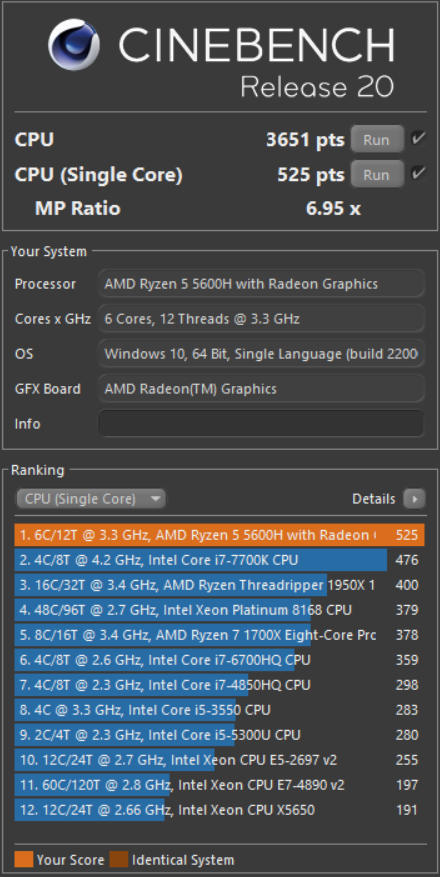Select the Intel Core i5-3550 ranking entry
440x877 pixels.
219,710
